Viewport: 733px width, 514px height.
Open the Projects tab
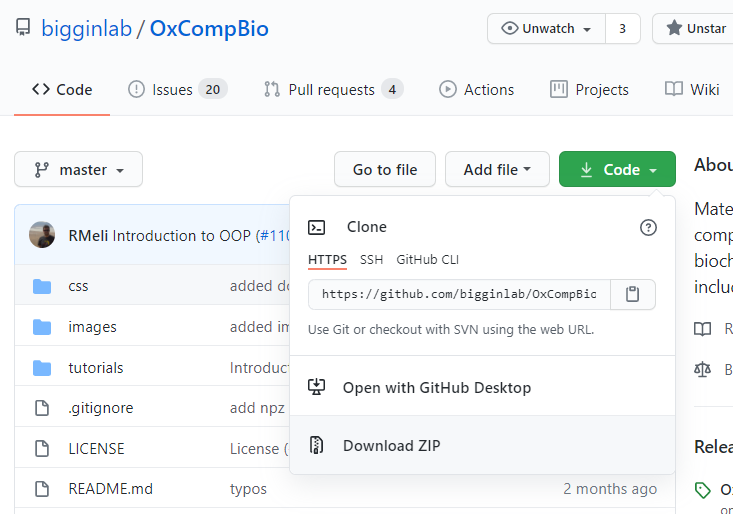589,89
